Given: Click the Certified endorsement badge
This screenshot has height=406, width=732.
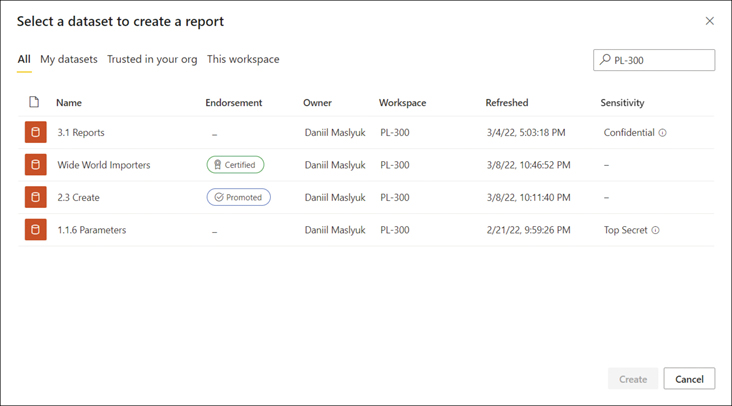Looking at the screenshot, I should [x=235, y=165].
